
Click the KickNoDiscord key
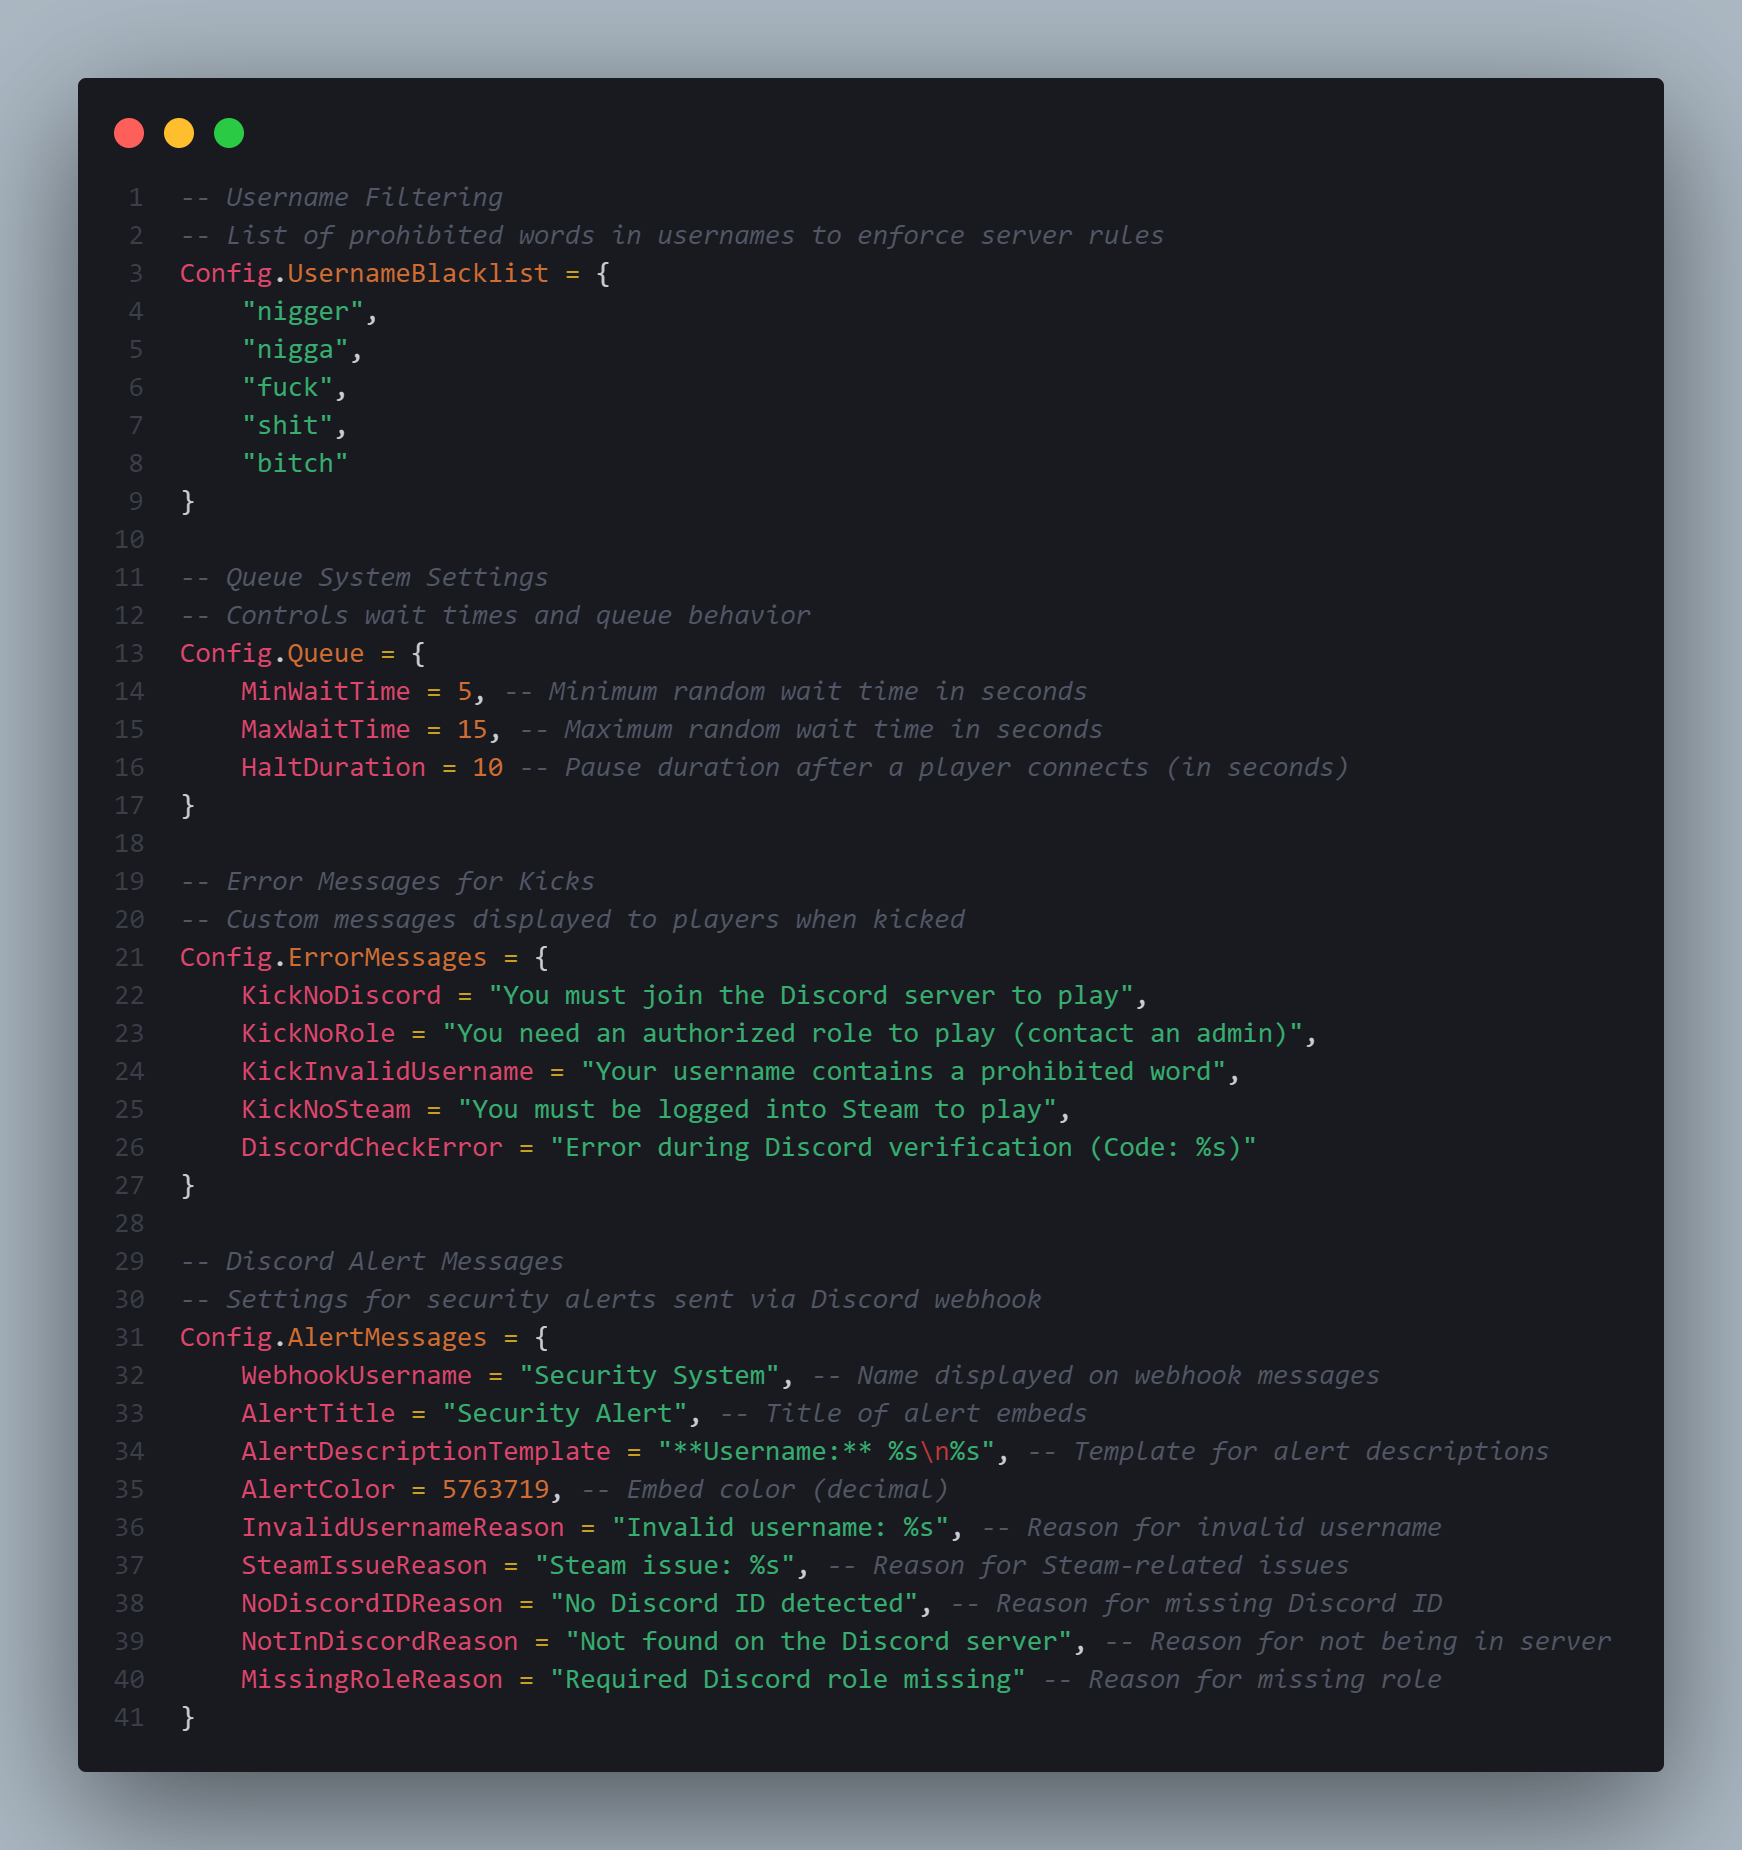pyautogui.click(x=341, y=996)
